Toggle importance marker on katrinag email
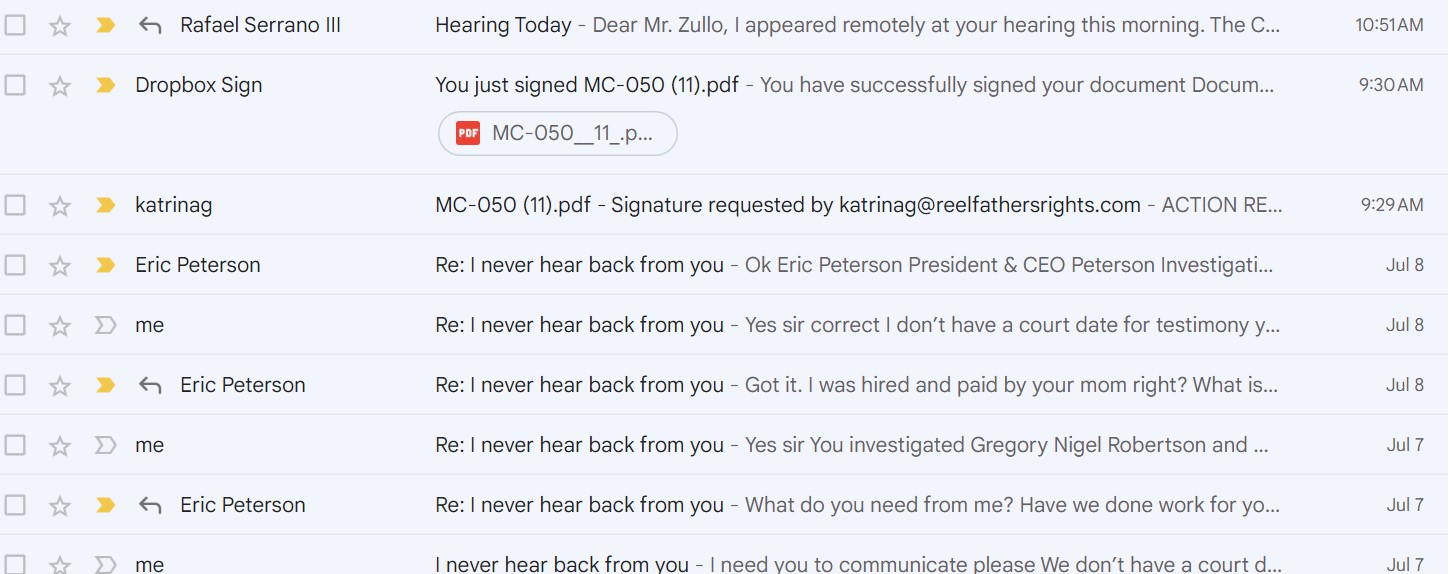Image resolution: width=1449 pixels, height=574 pixels. tap(105, 206)
